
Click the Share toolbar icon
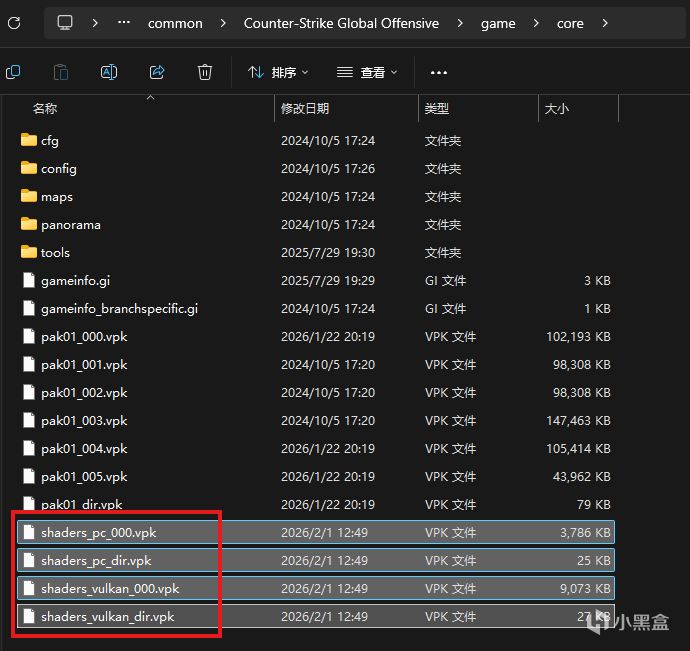point(157,72)
